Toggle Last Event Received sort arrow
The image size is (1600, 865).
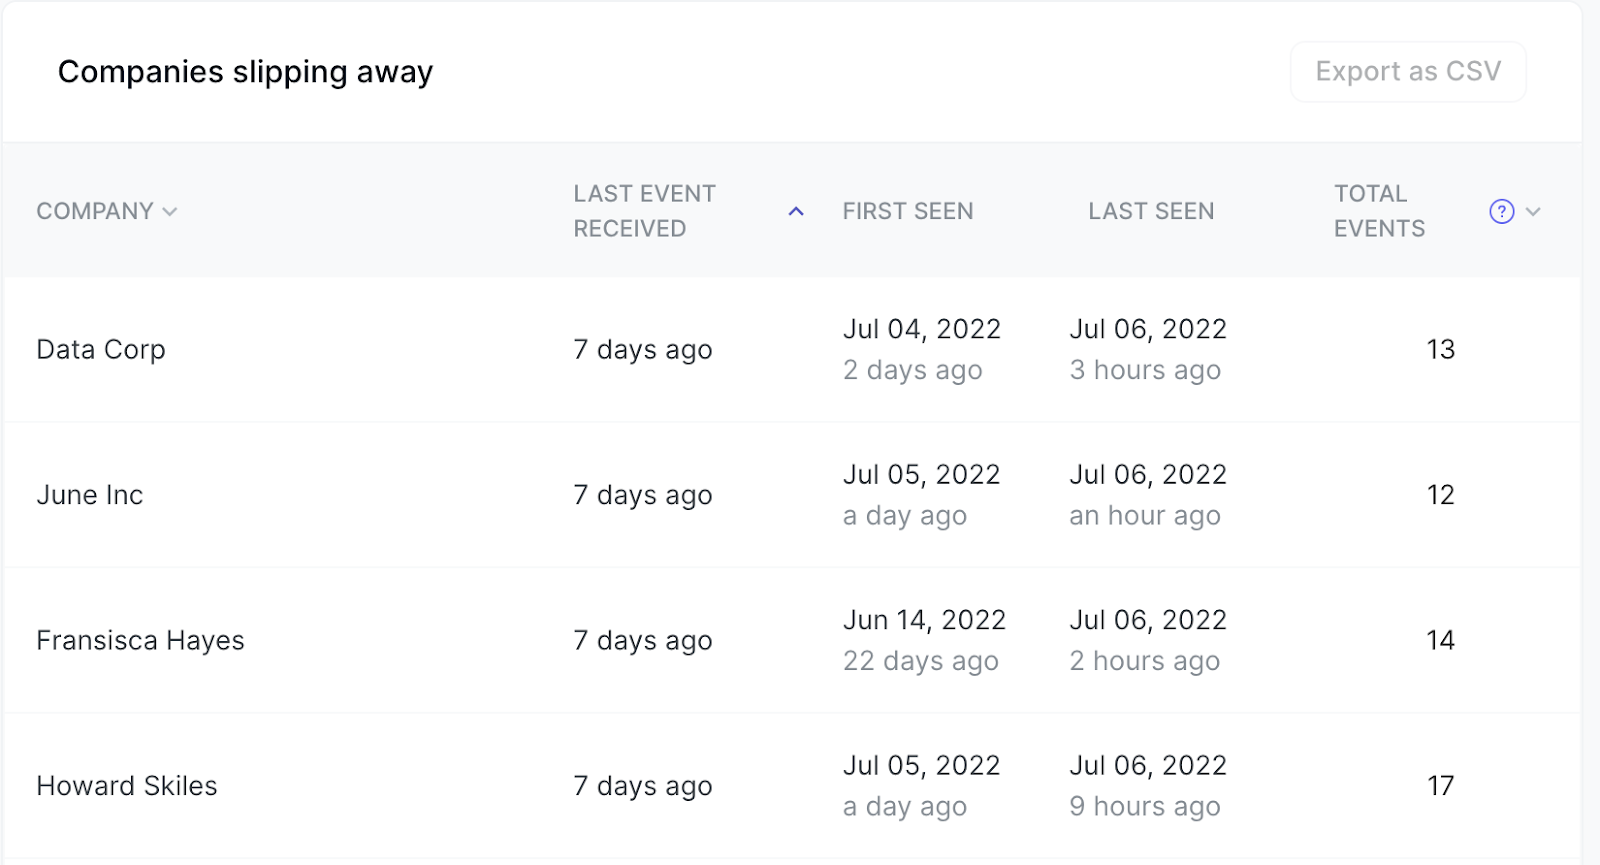click(796, 212)
